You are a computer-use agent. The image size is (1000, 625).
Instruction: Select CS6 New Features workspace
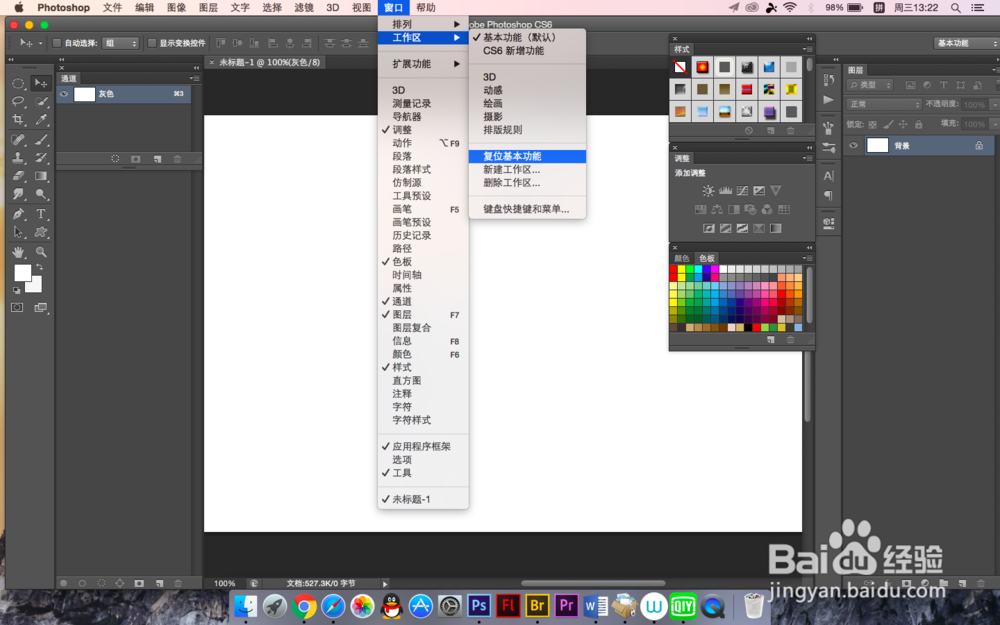click(527, 50)
